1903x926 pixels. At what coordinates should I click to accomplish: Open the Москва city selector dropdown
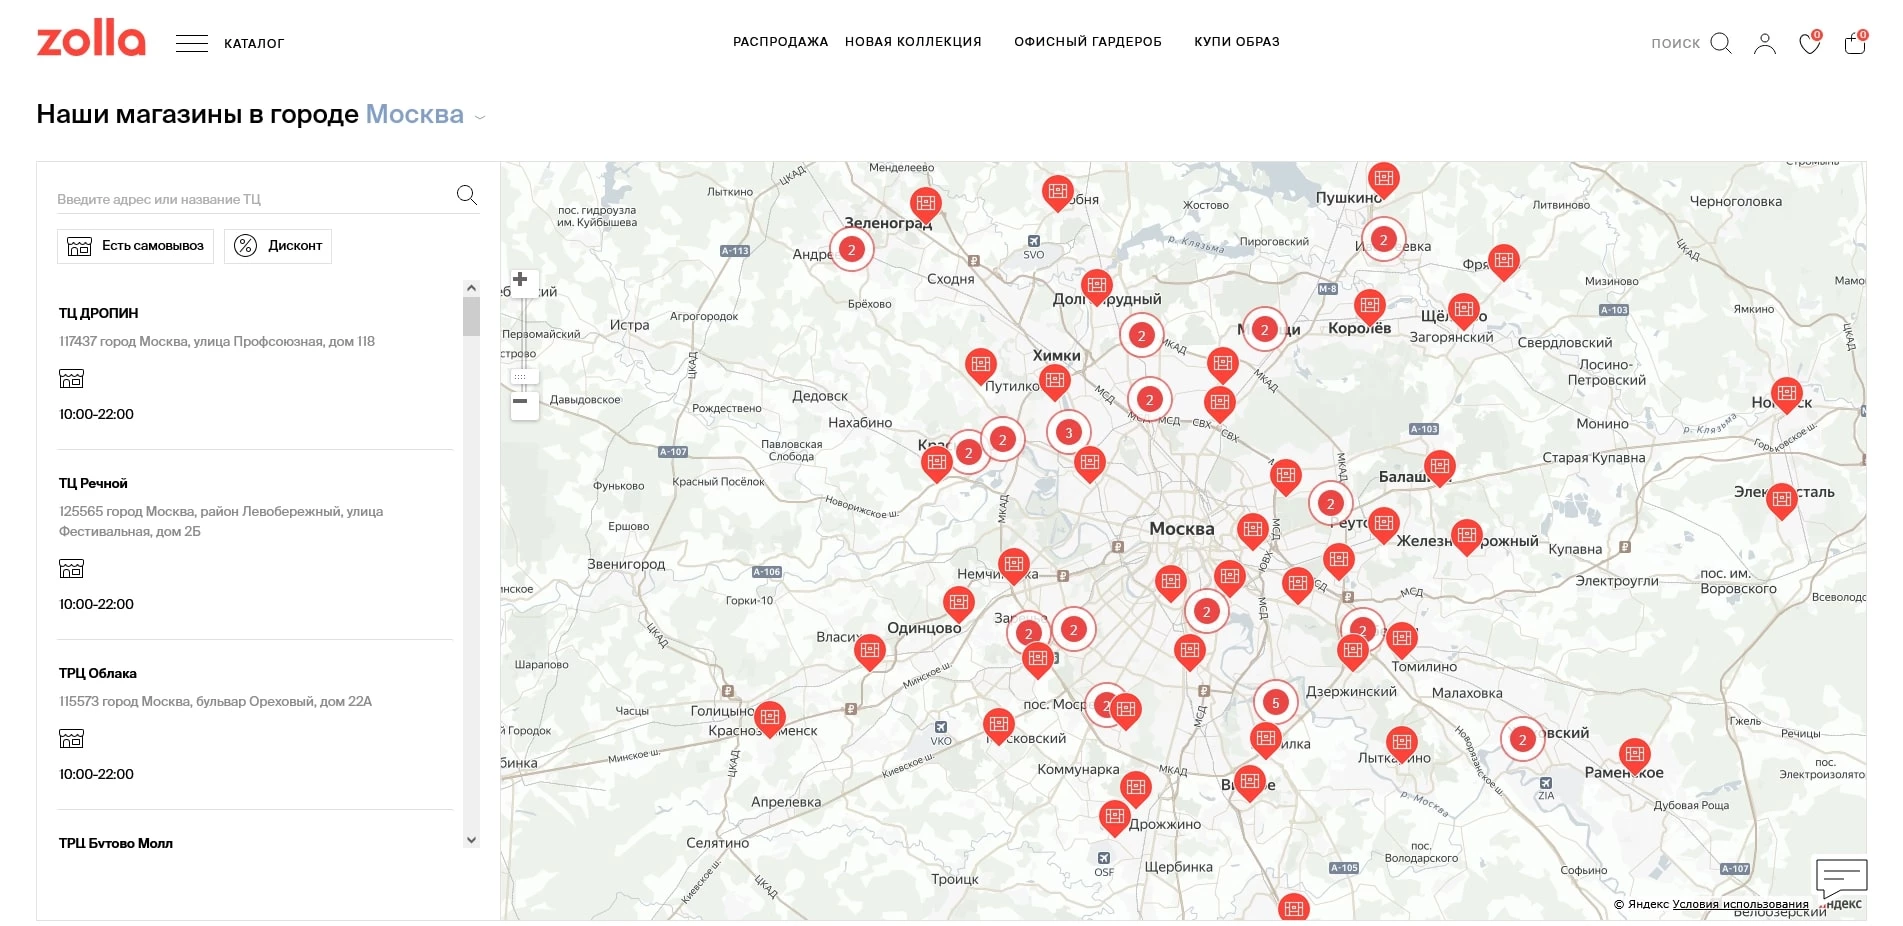pyautogui.click(x=424, y=115)
